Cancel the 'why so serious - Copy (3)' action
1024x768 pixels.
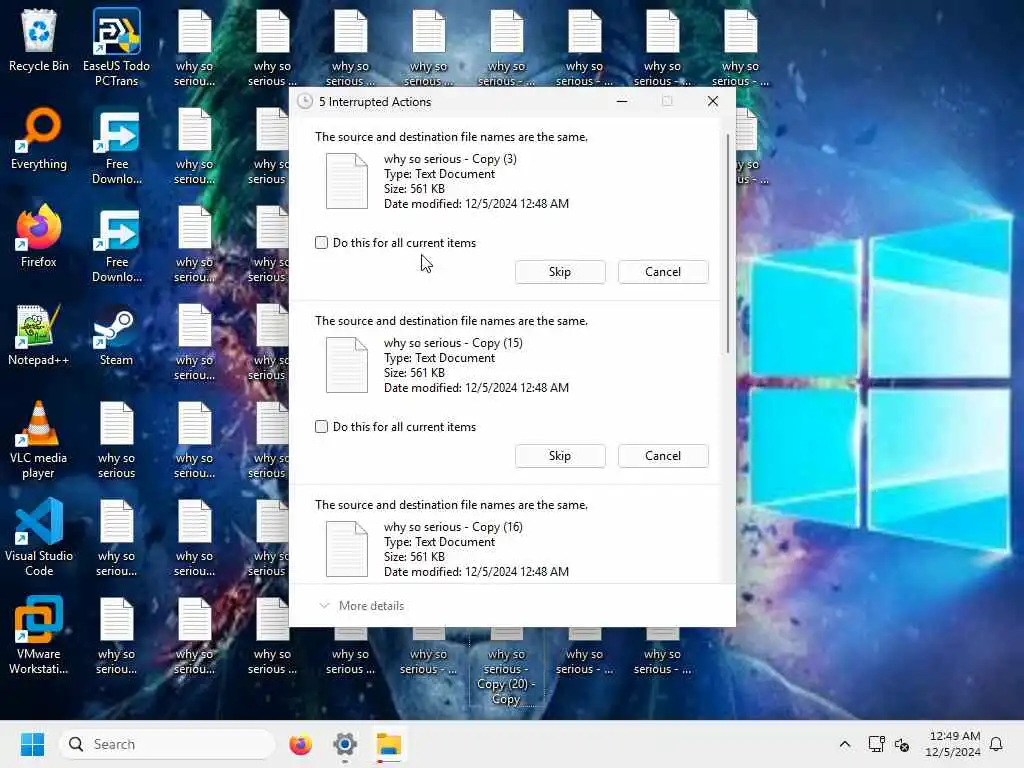[x=663, y=272]
